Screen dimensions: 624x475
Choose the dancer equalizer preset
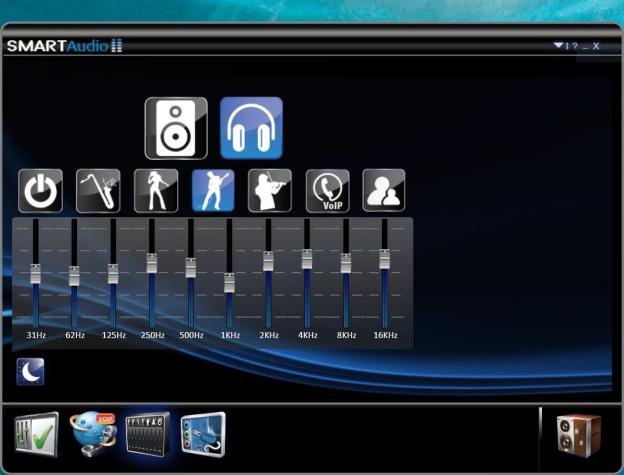coord(156,190)
